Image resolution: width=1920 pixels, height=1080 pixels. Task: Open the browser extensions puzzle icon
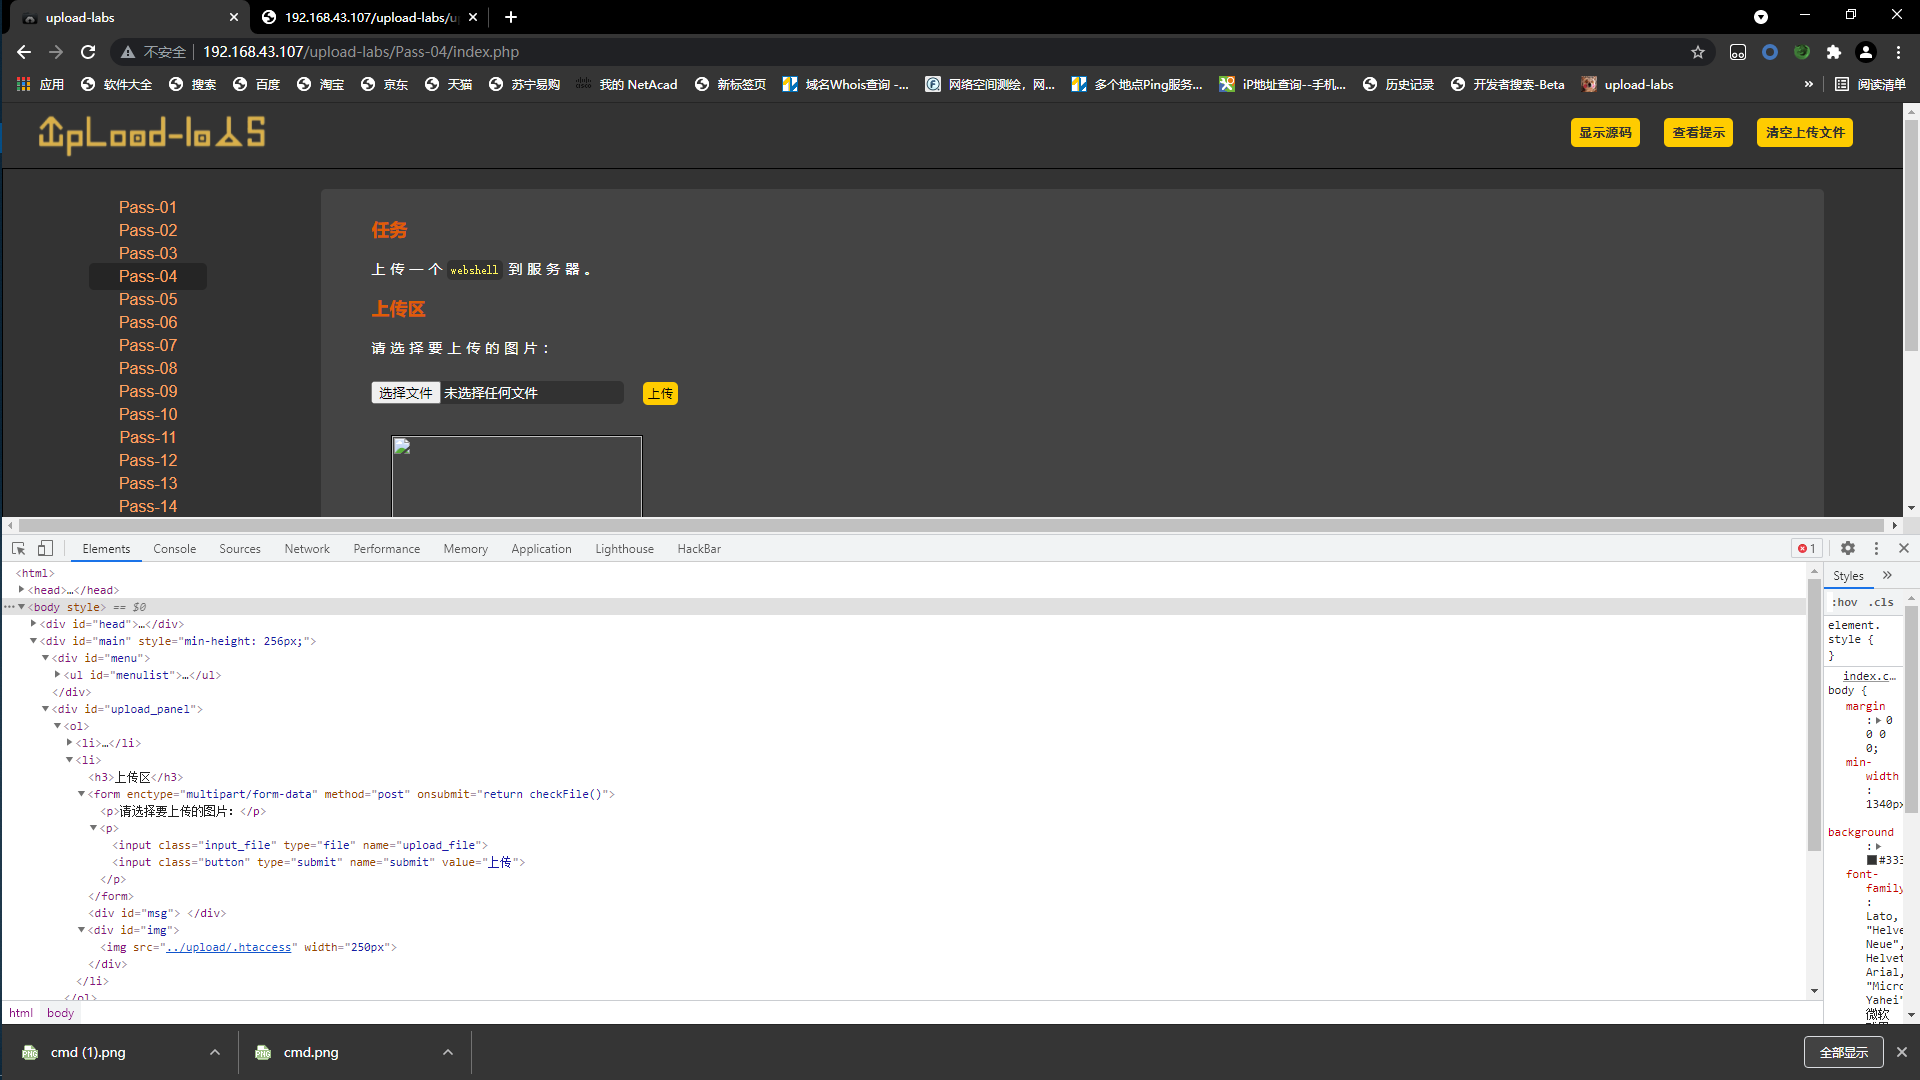(1833, 52)
